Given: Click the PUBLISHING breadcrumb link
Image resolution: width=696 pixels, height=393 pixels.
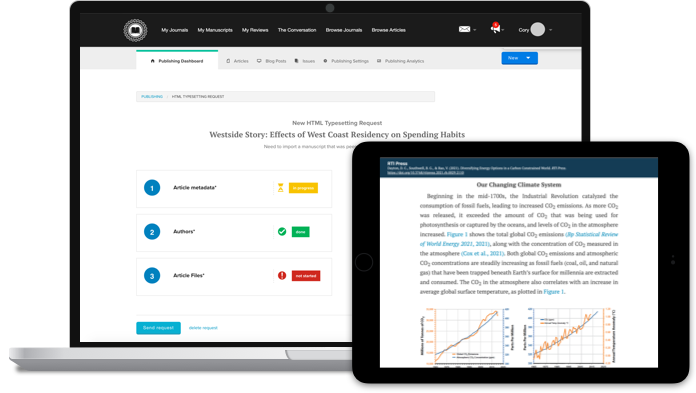Looking at the screenshot, I should tap(152, 96).
